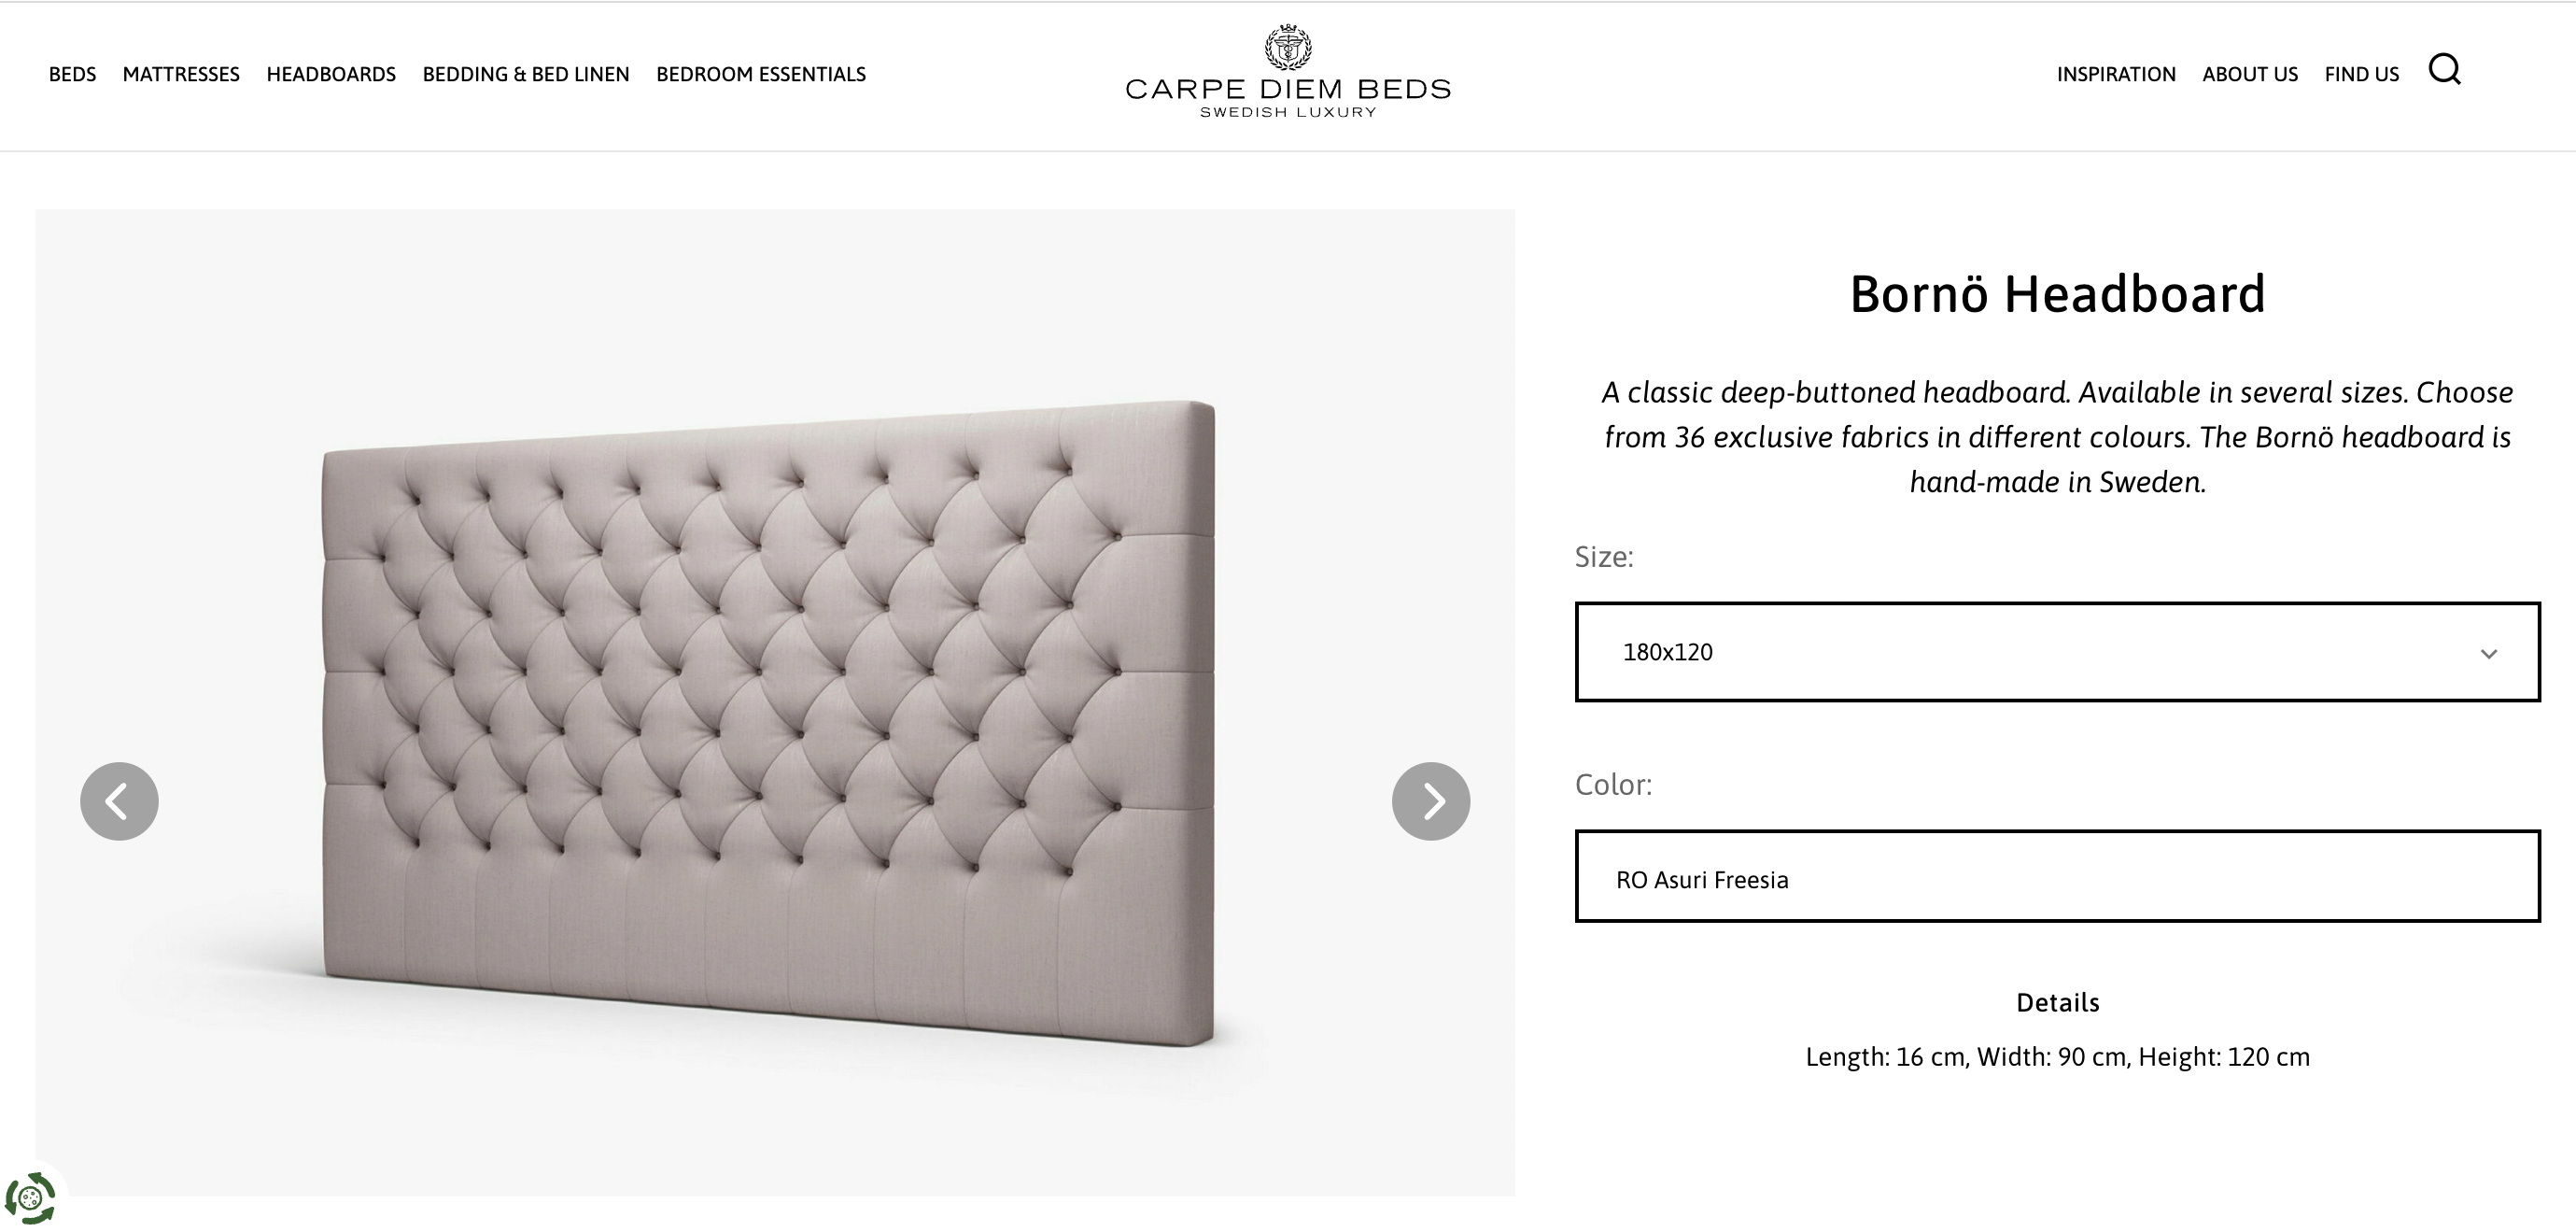Click the Details heading
Screen dimensions: 2576x1232
[x=2057, y=1003]
